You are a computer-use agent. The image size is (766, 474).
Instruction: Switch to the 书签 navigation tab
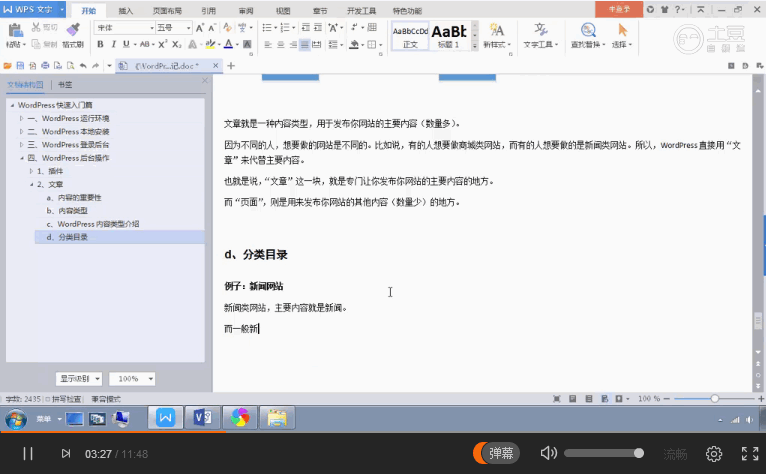[65, 85]
